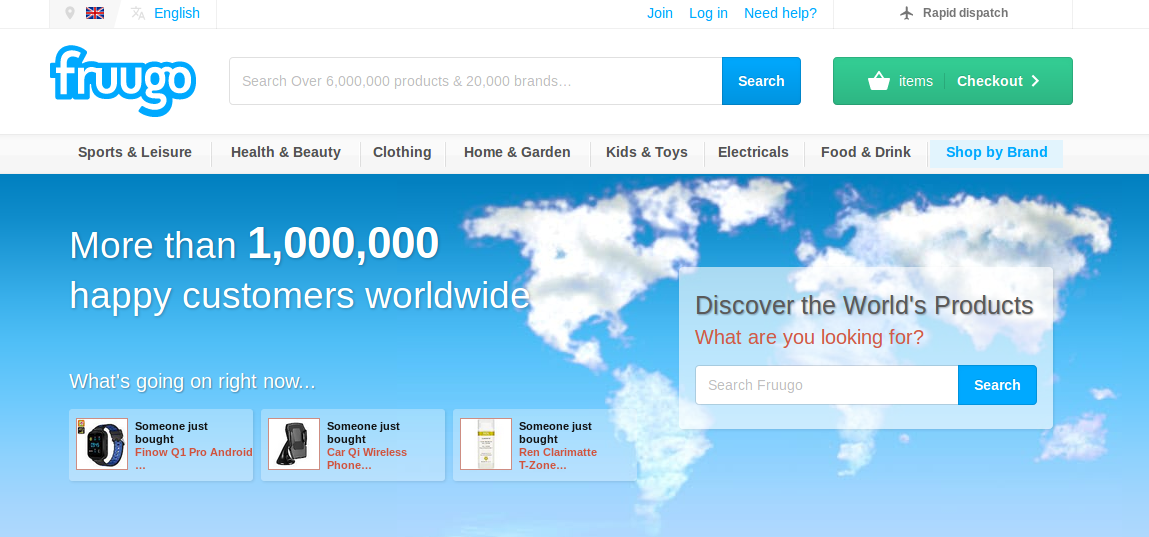The image size is (1149, 537).
Task: Click the Finow smartwatch product thumbnail
Action: tap(102, 444)
